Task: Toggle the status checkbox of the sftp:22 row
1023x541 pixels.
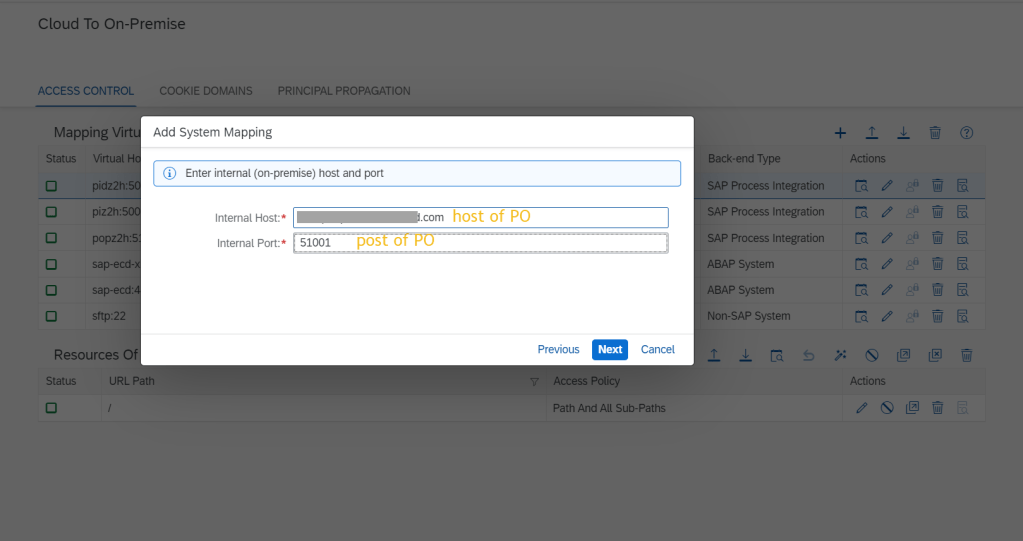Action: [x=51, y=316]
